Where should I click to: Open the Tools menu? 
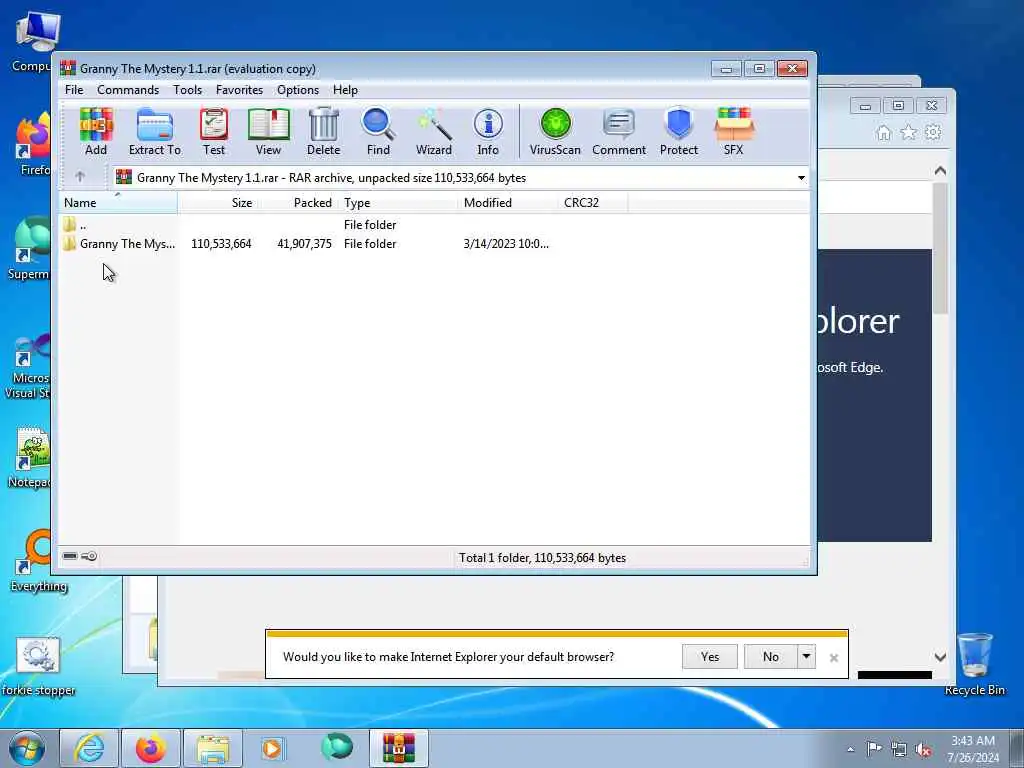(187, 90)
